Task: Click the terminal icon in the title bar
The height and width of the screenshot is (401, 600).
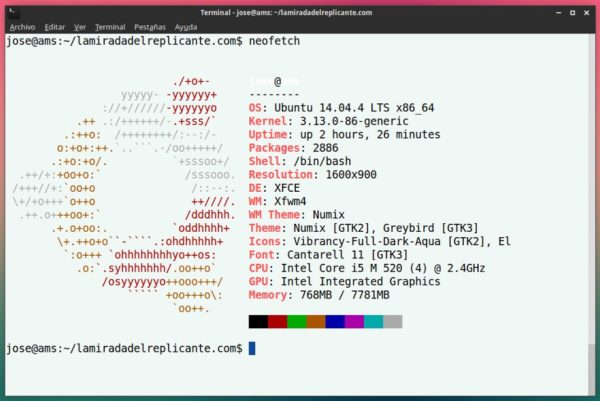Action: (x=13, y=13)
